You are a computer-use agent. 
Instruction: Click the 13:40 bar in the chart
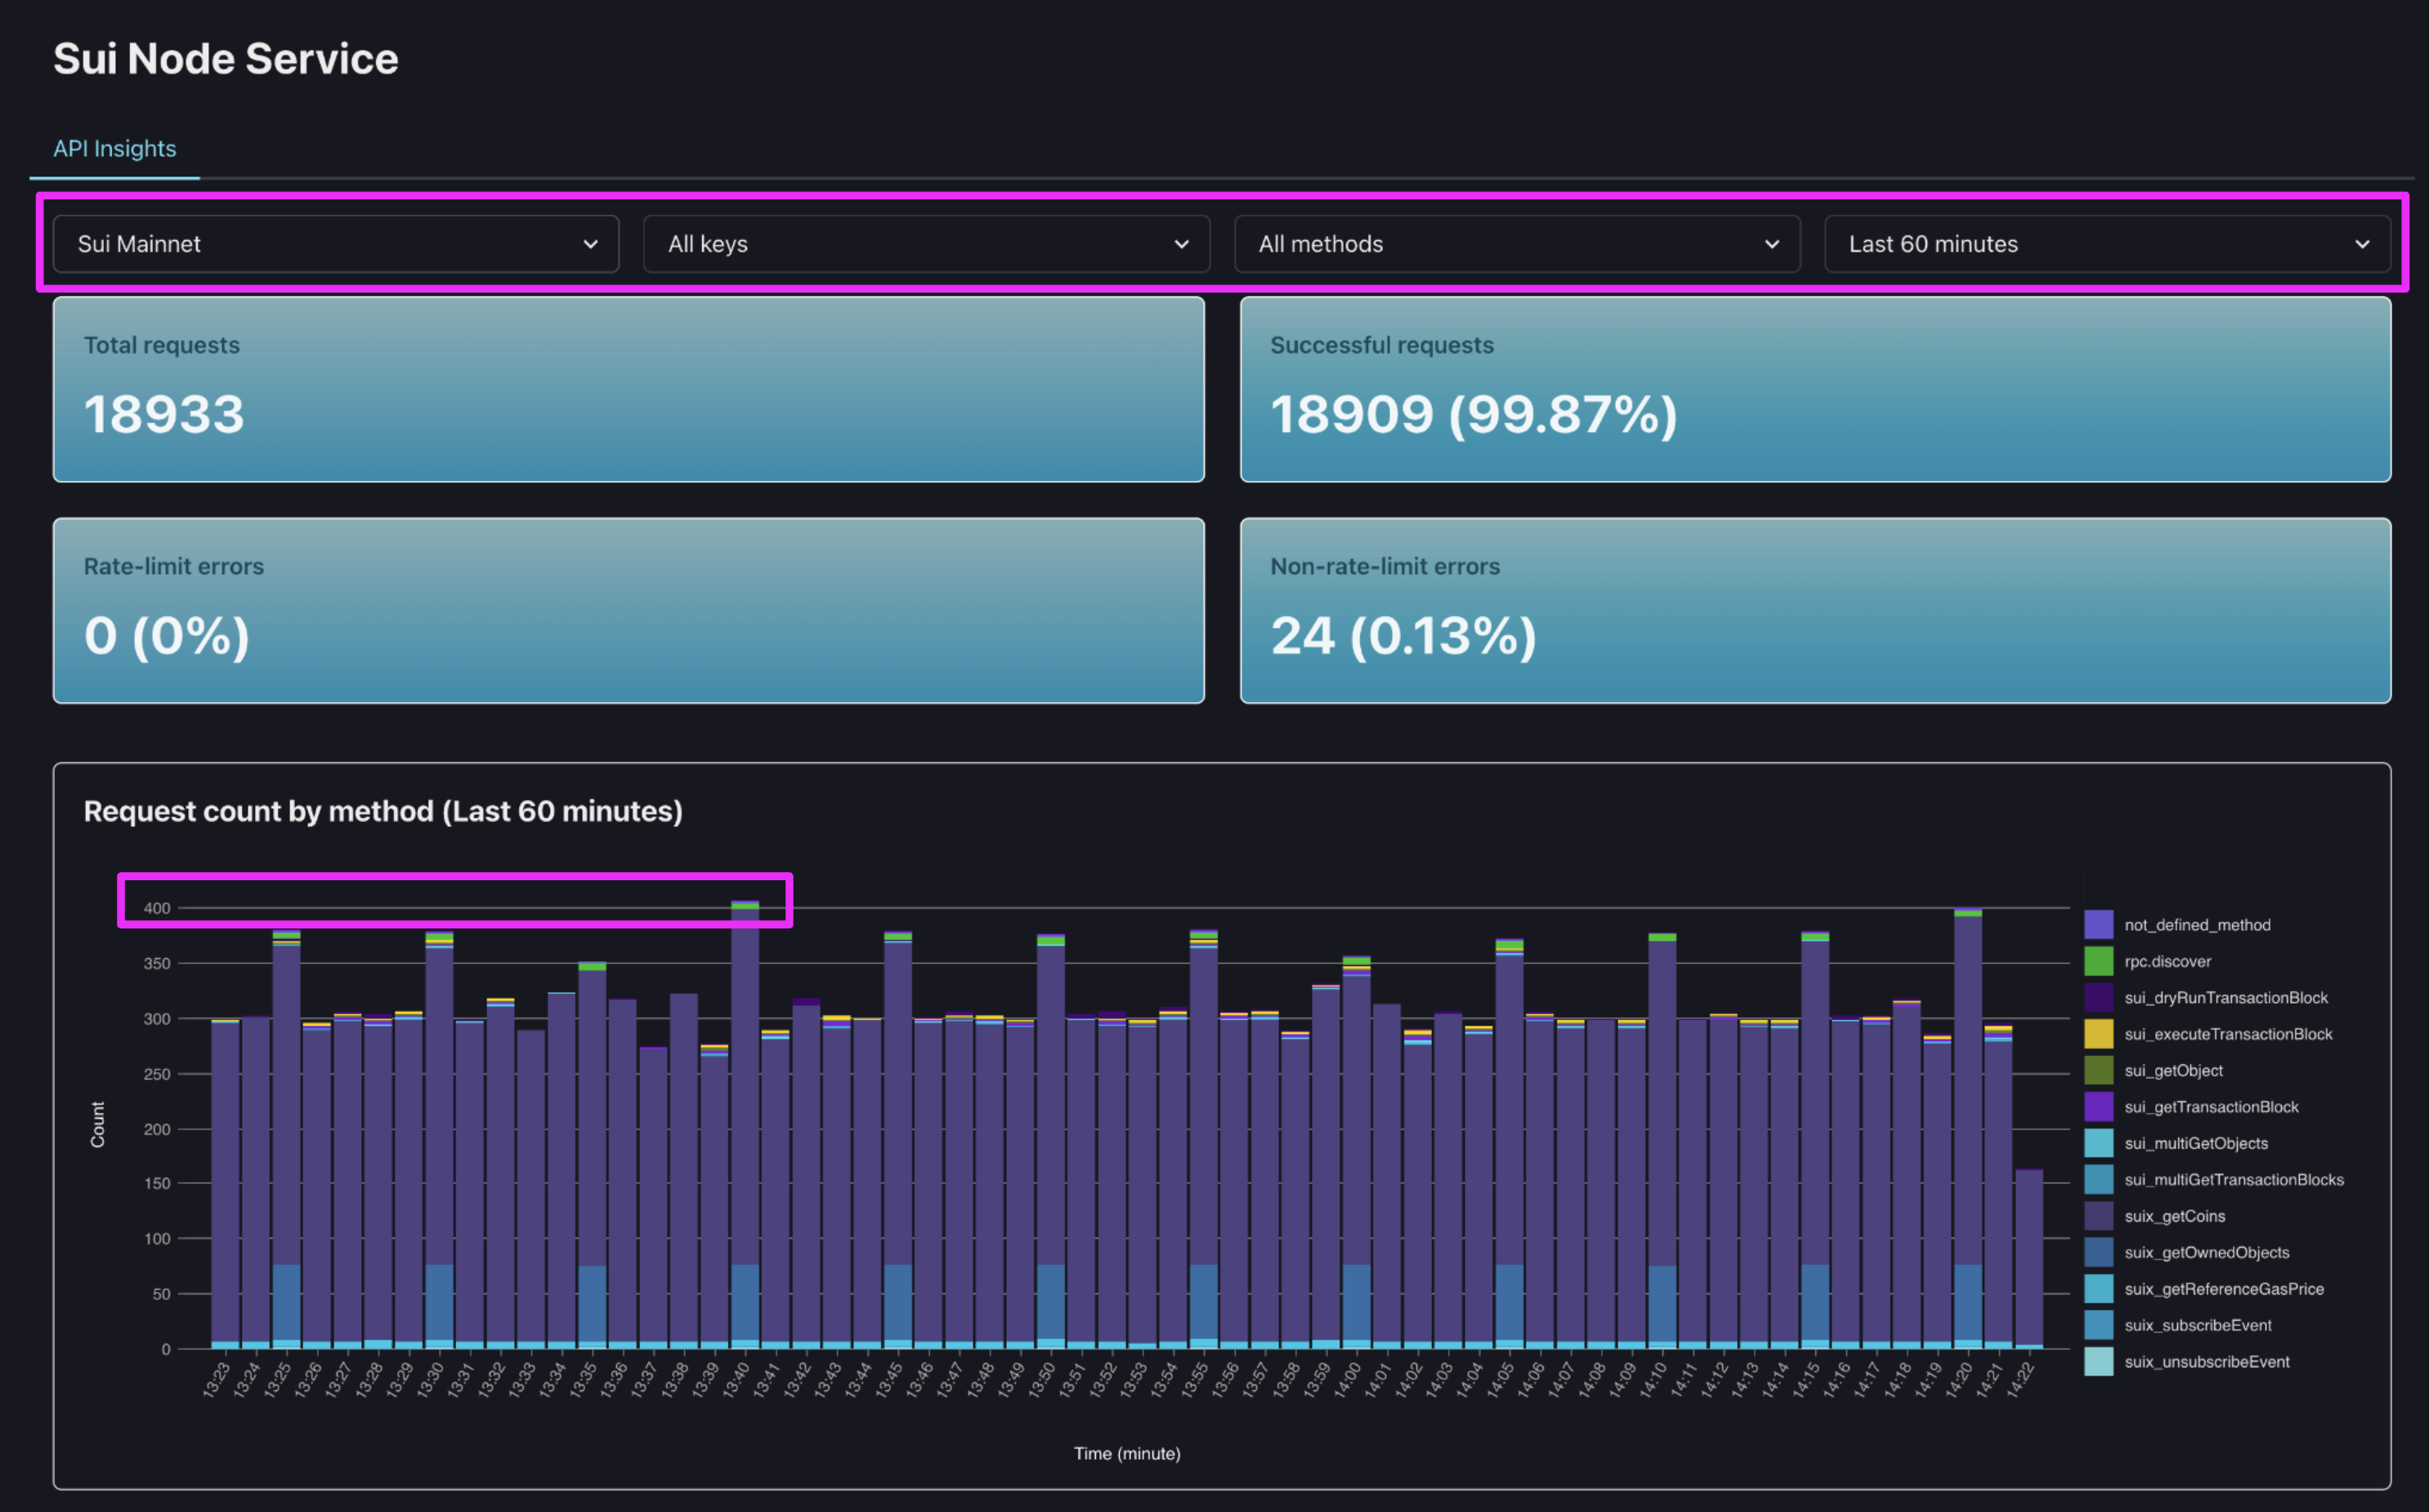(745, 1125)
